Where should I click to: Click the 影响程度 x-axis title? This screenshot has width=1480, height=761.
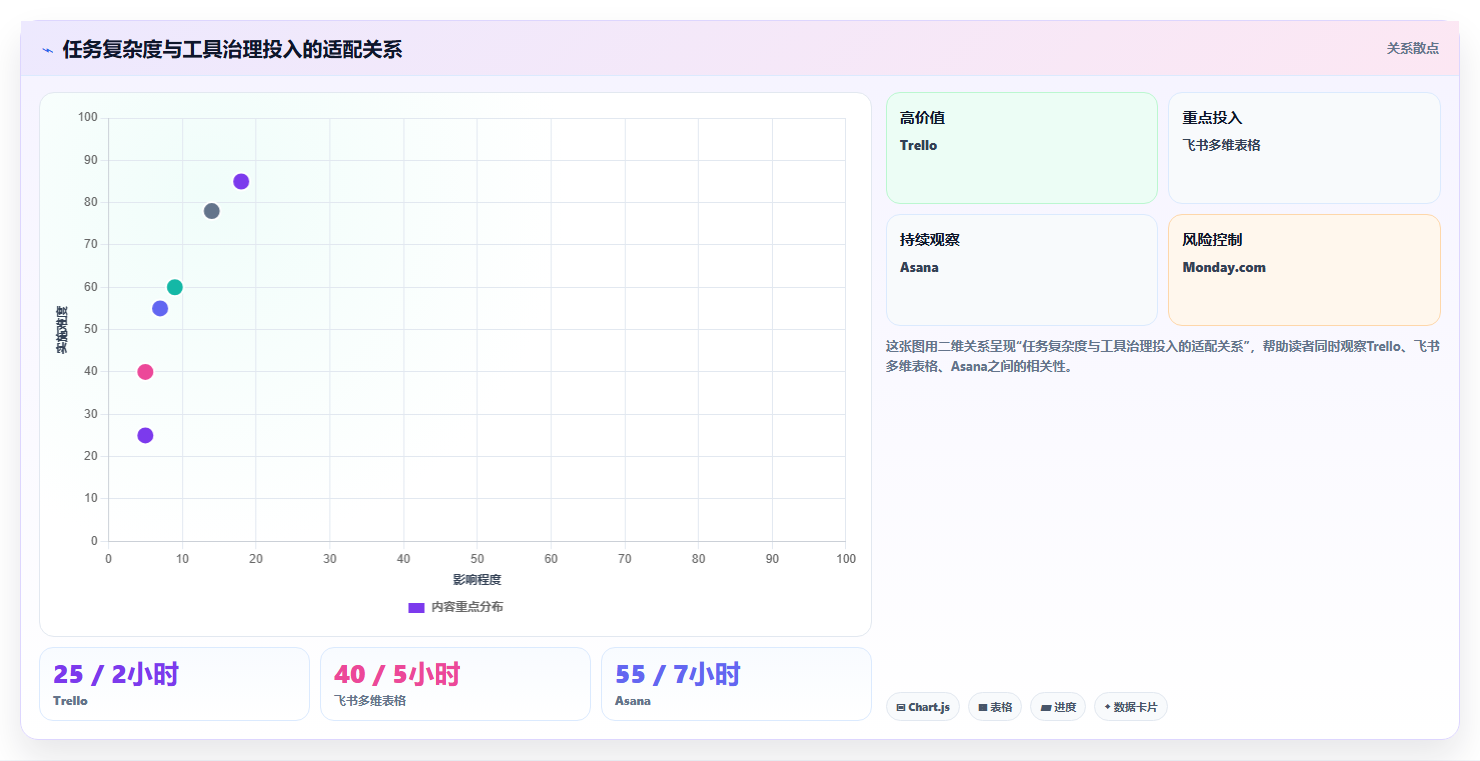point(477,580)
